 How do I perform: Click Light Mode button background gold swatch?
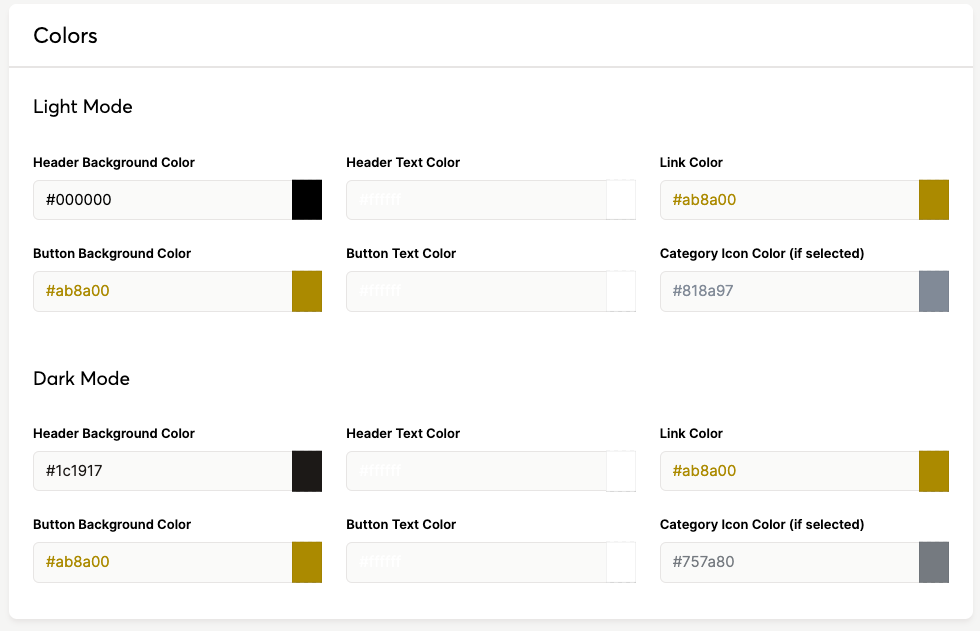307,291
